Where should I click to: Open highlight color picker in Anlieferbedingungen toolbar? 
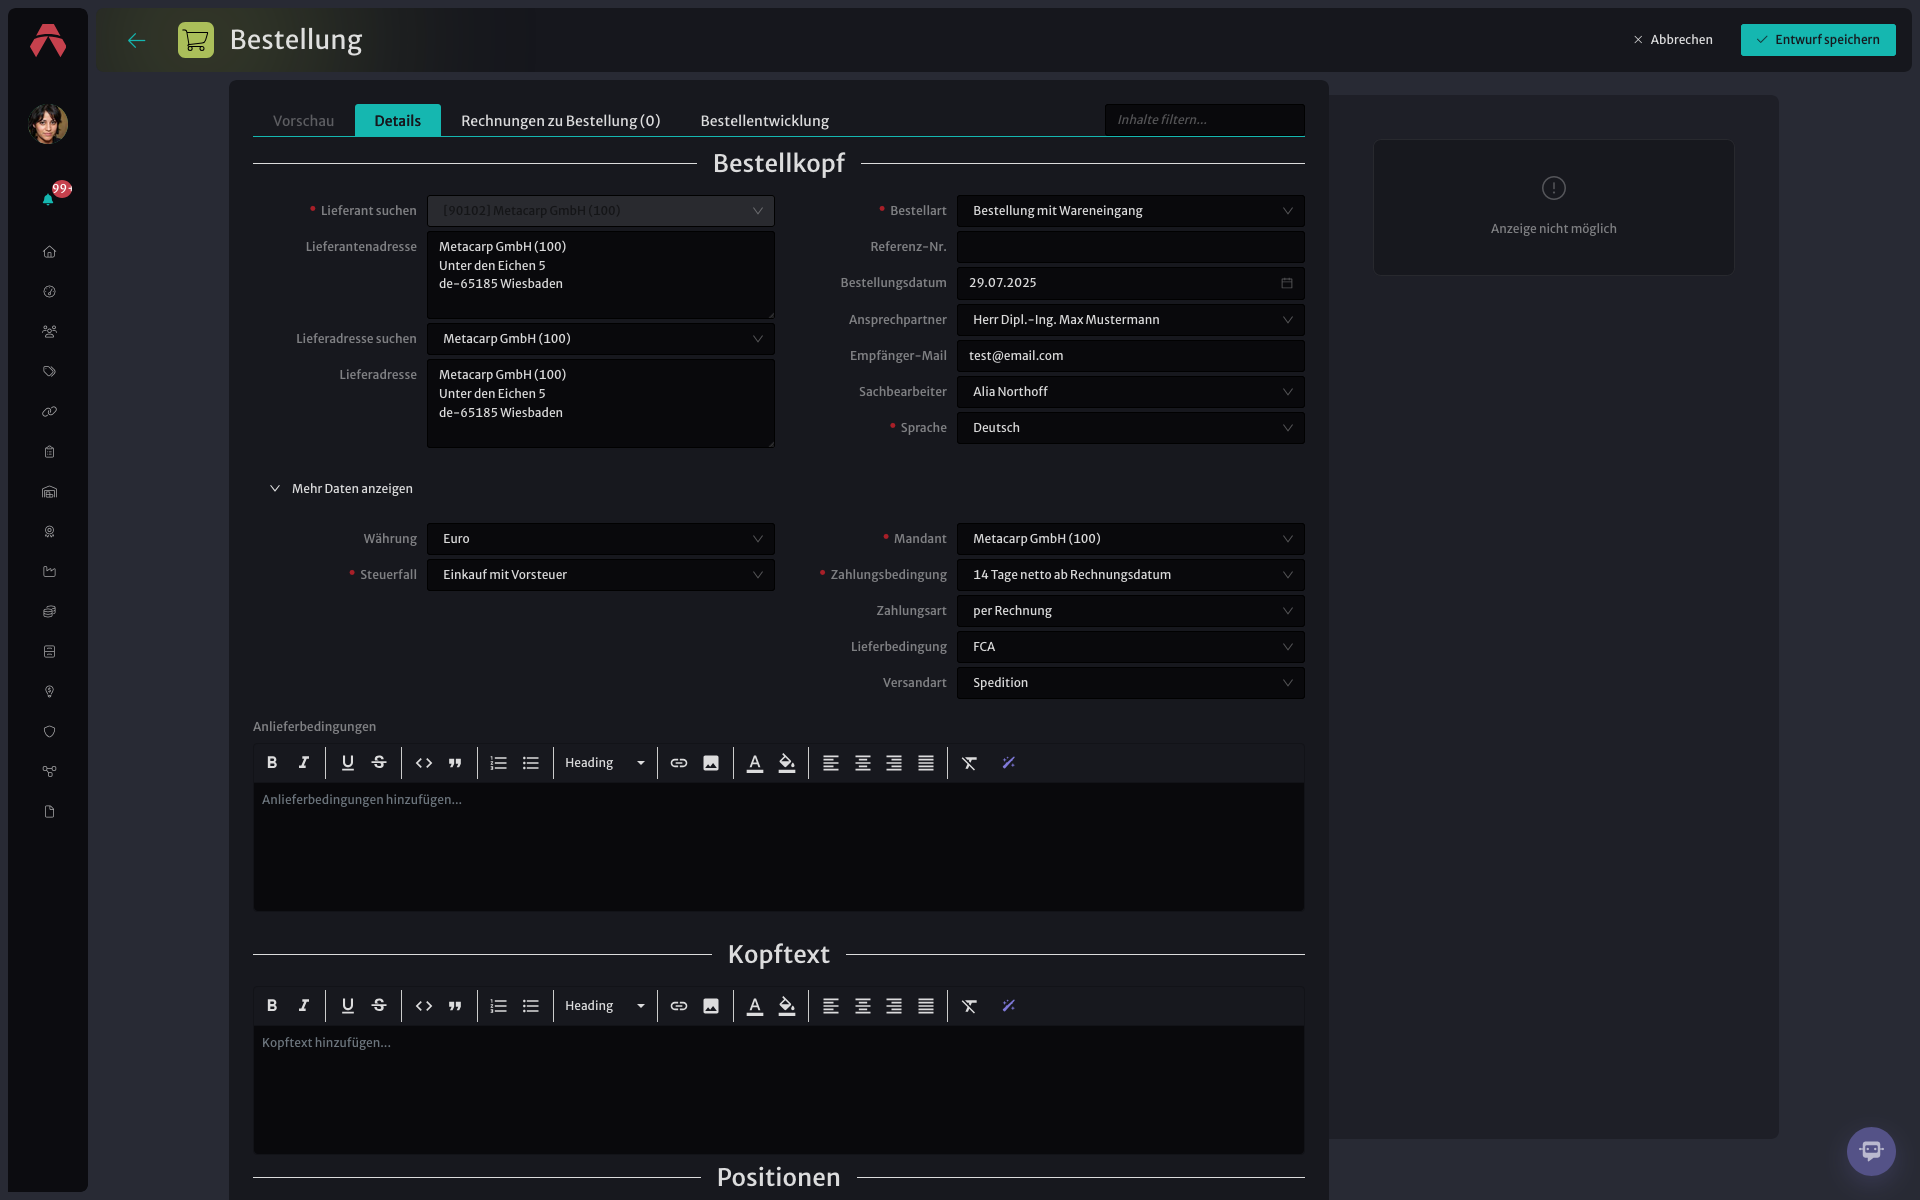pyautogui.click(x=787, y=763)
